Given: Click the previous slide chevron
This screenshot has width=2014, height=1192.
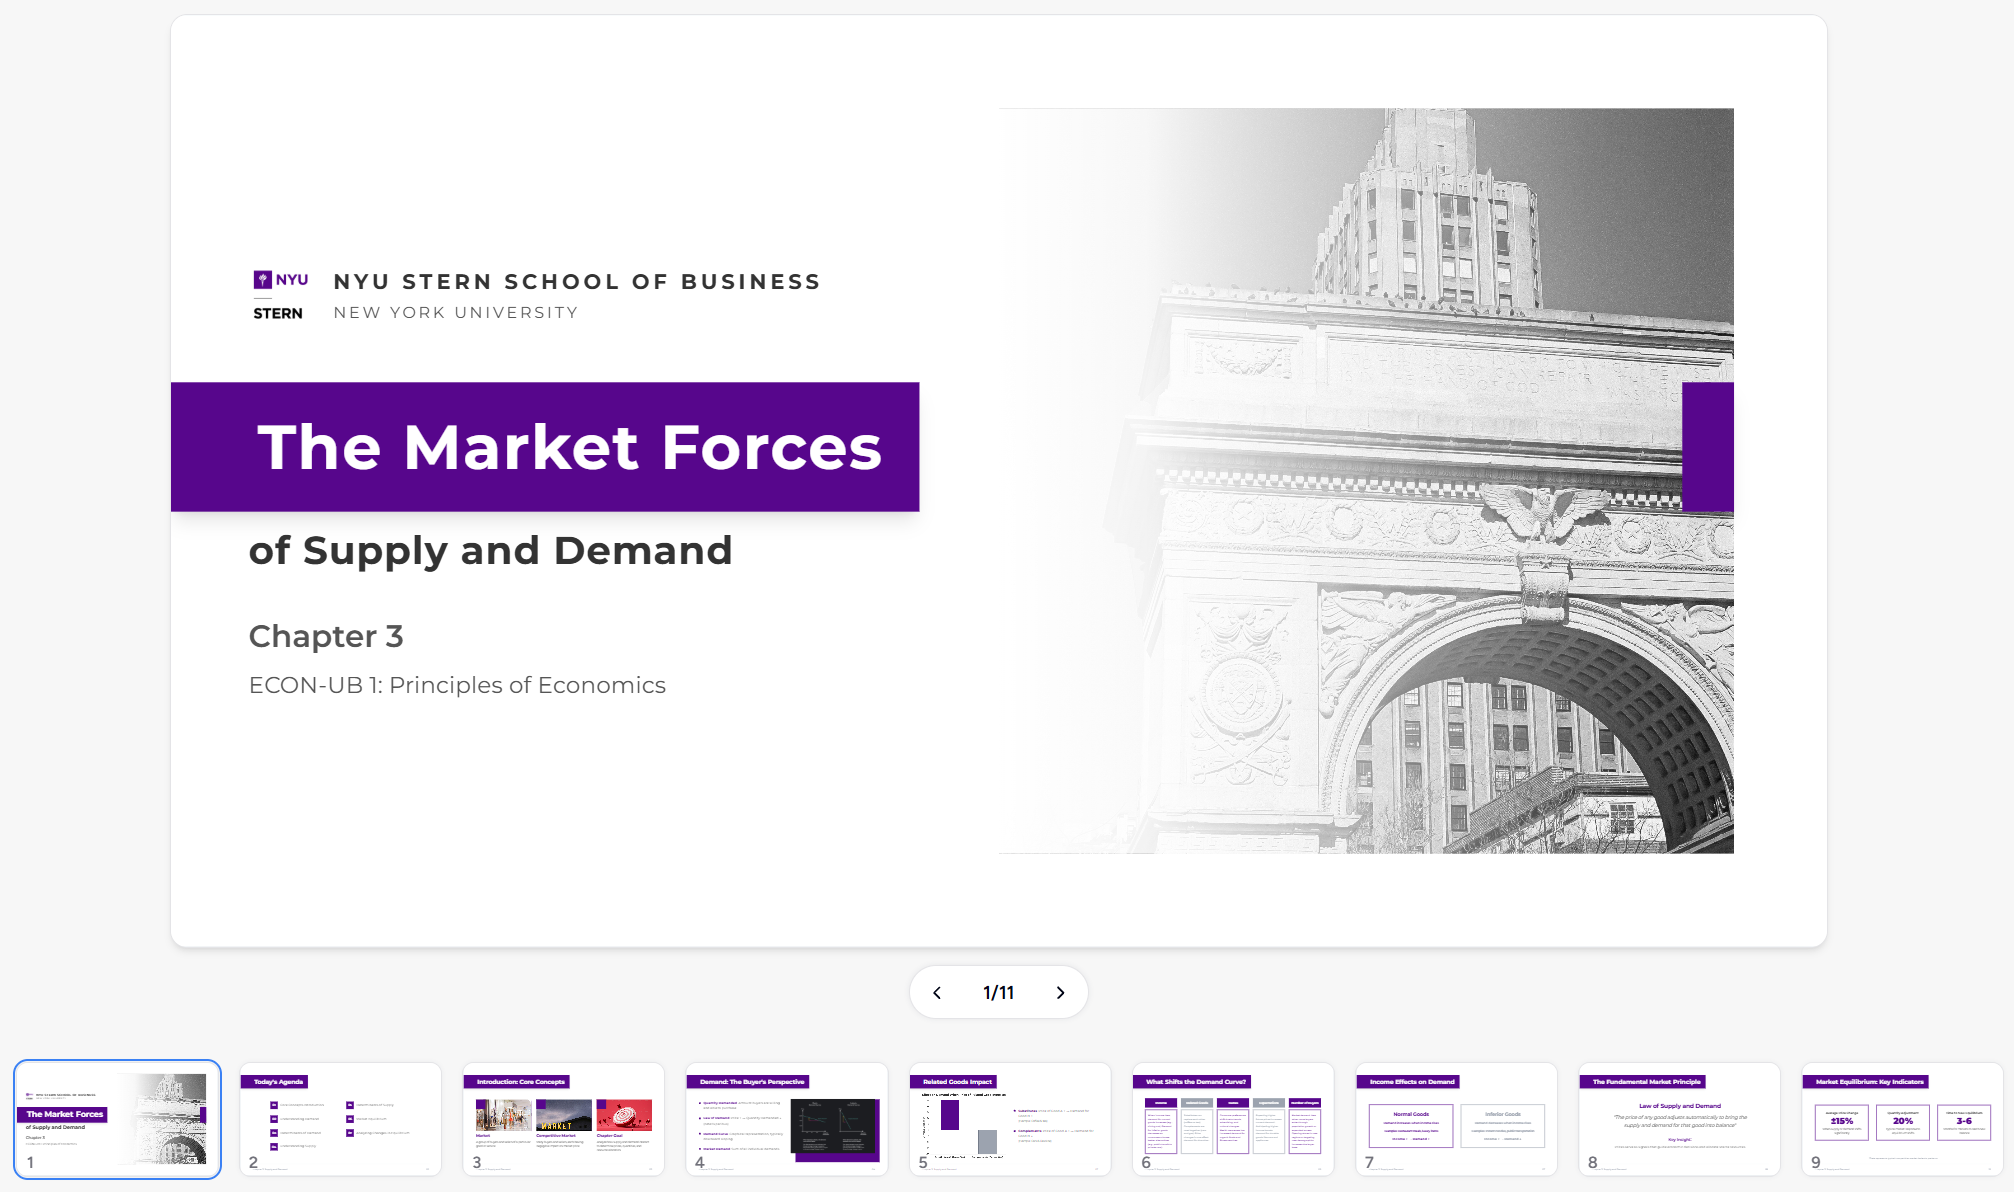Looking at the screenshot, I should [x=937, y=992].
